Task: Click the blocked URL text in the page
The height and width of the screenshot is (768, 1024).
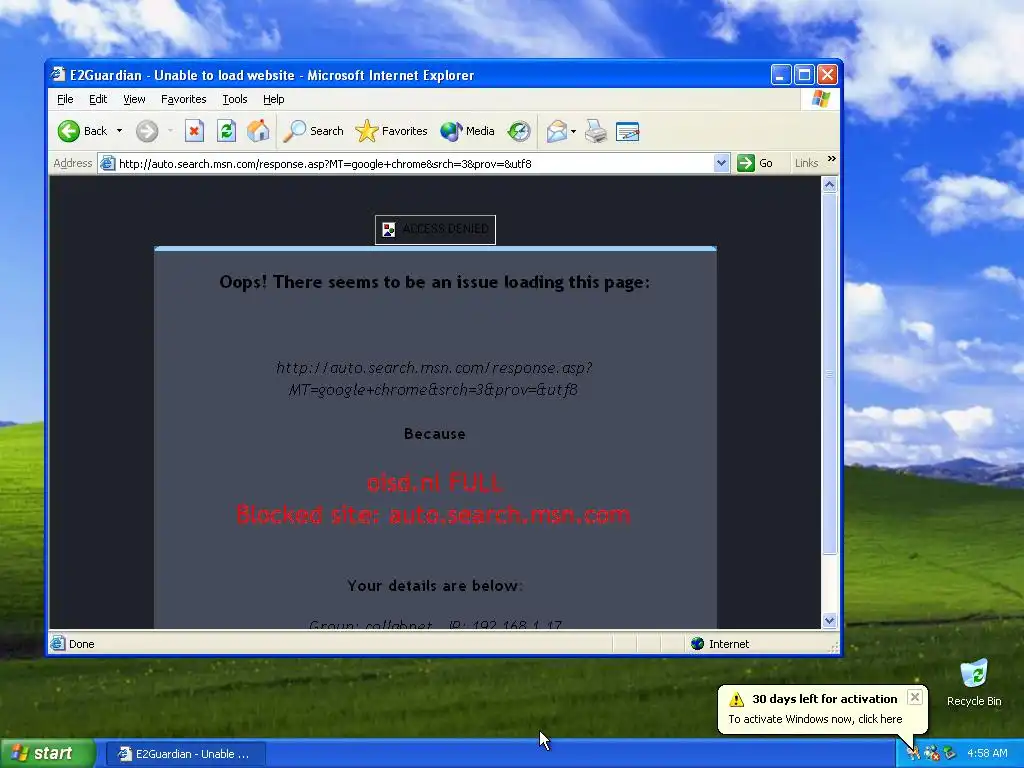Action: [434, 379]
